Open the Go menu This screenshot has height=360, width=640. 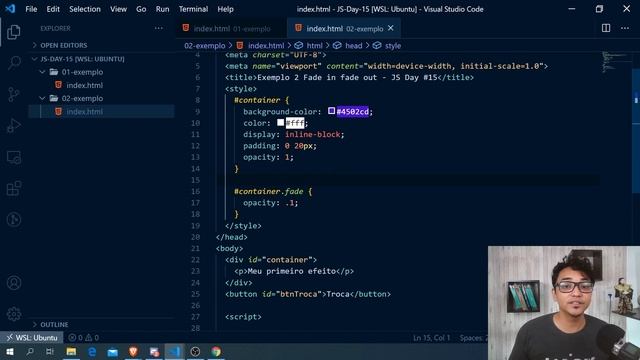(x=141, y=9)
